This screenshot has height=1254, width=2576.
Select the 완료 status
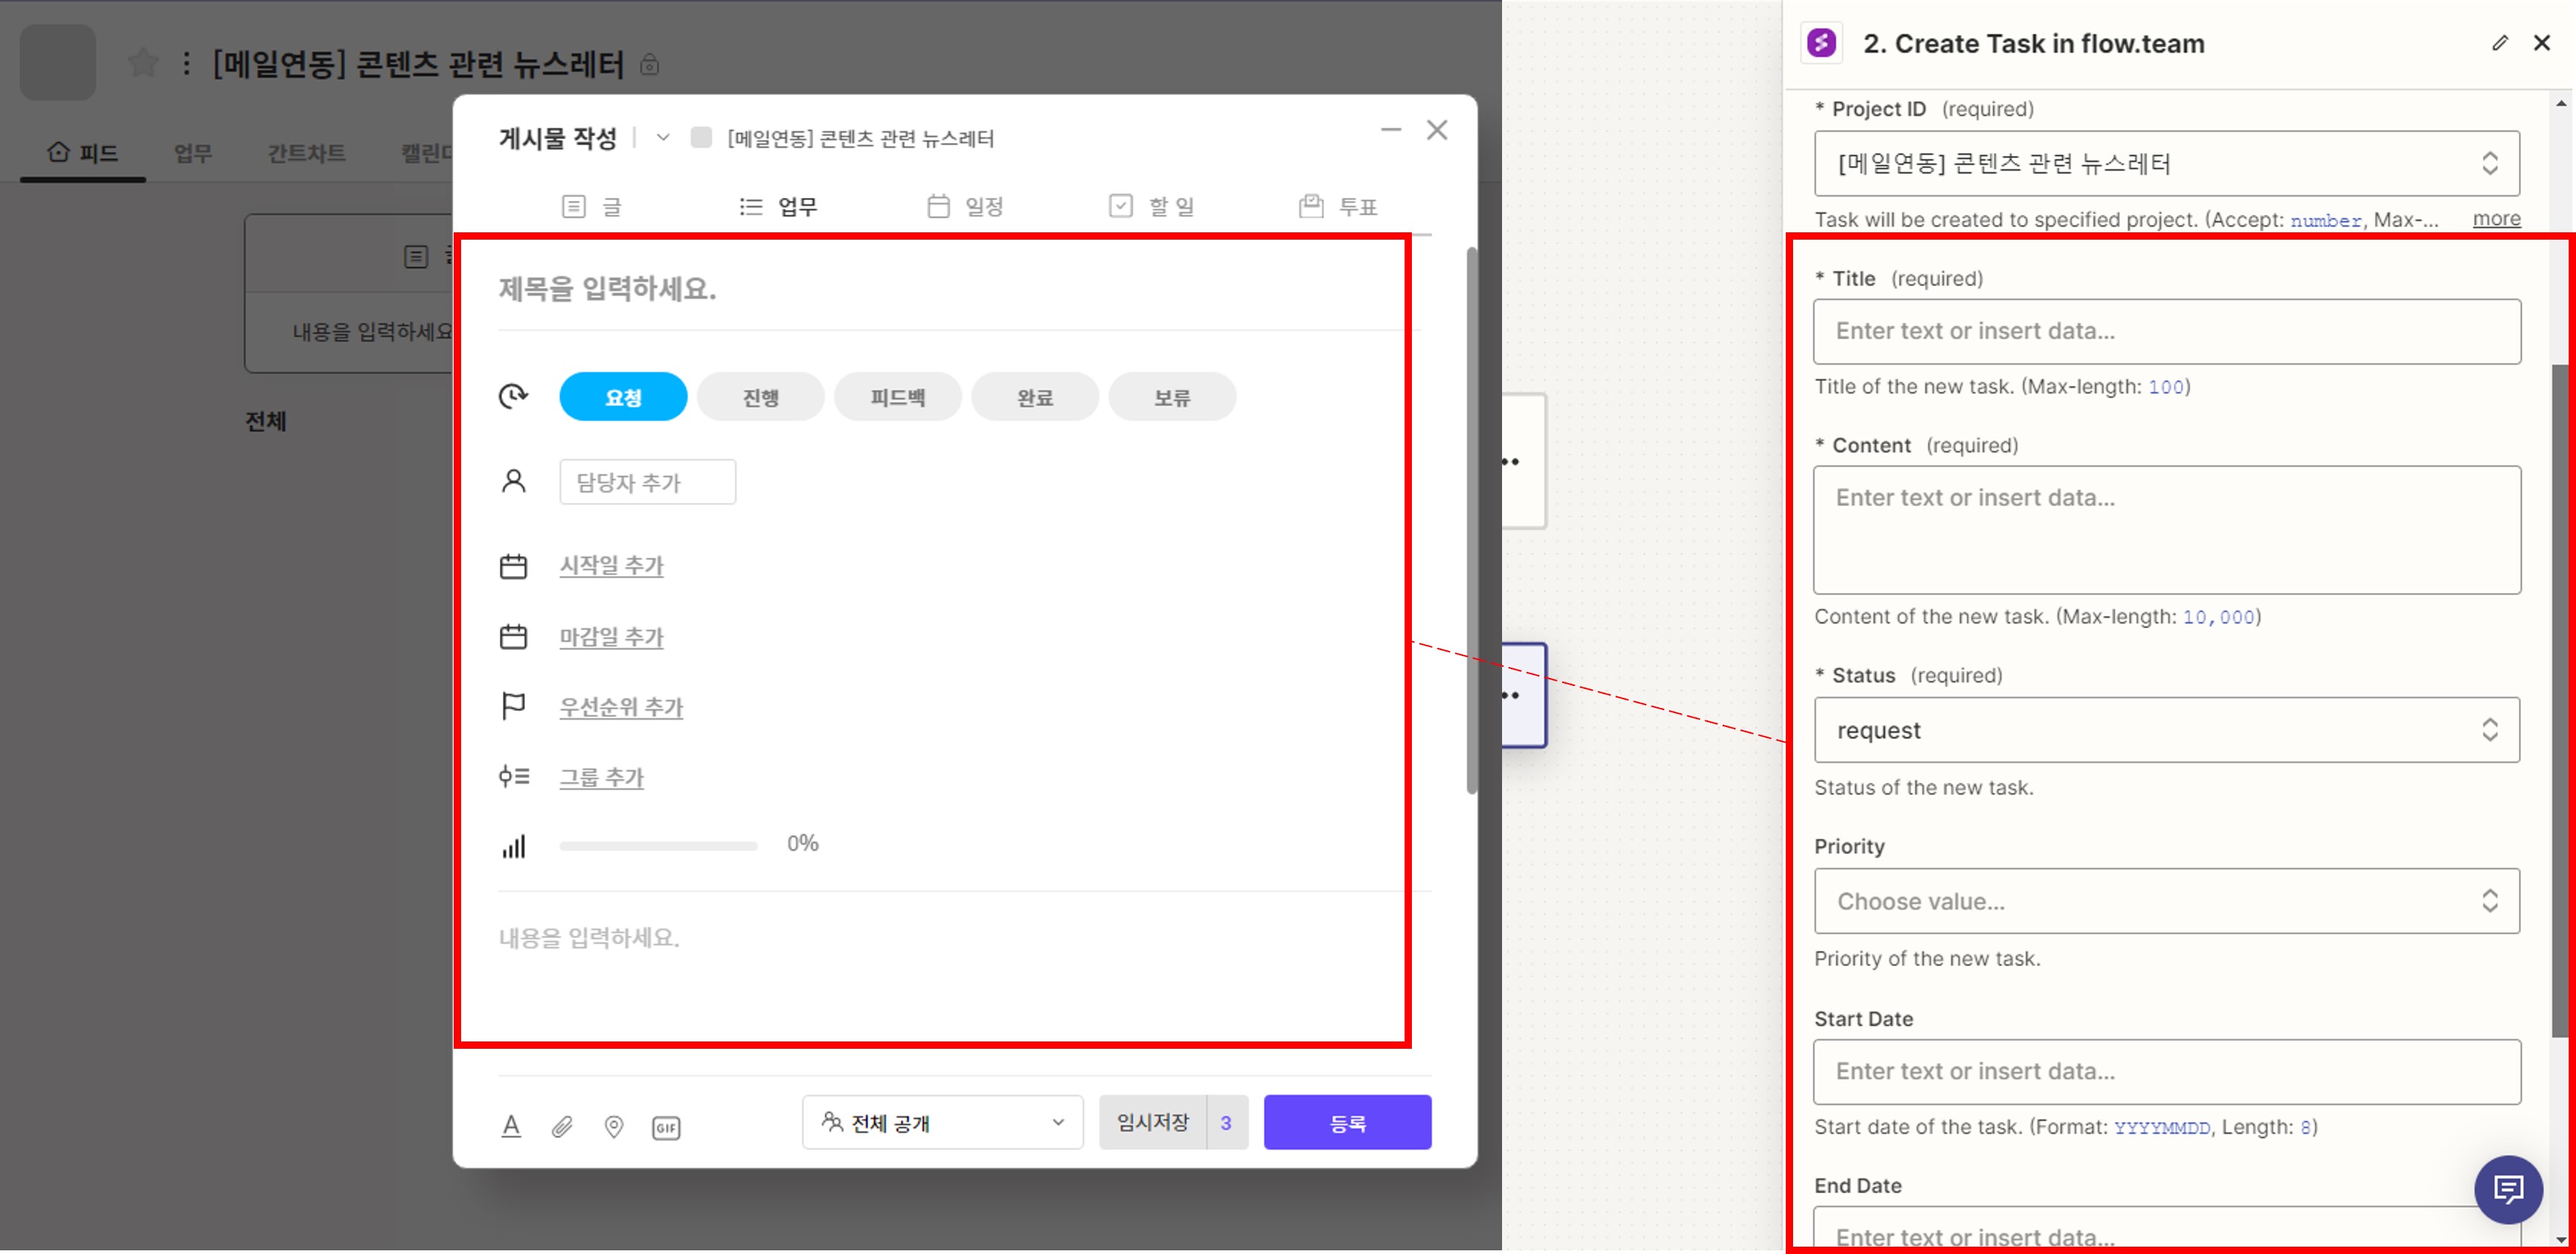[1035, 397]
